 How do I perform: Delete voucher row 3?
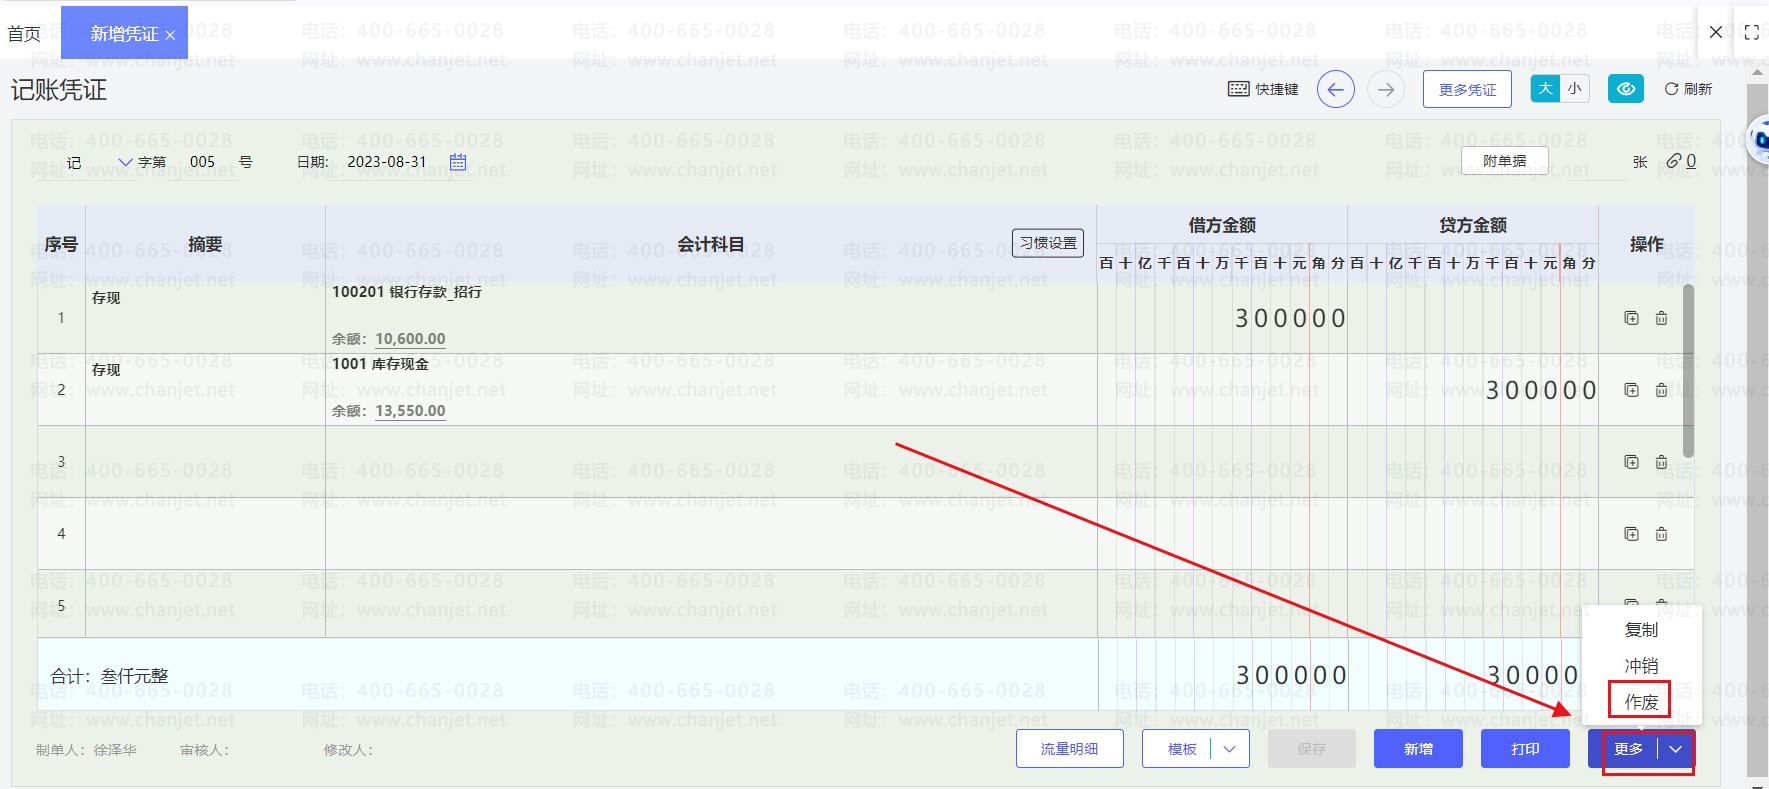pyautogui.click(x=1661, y=462)
